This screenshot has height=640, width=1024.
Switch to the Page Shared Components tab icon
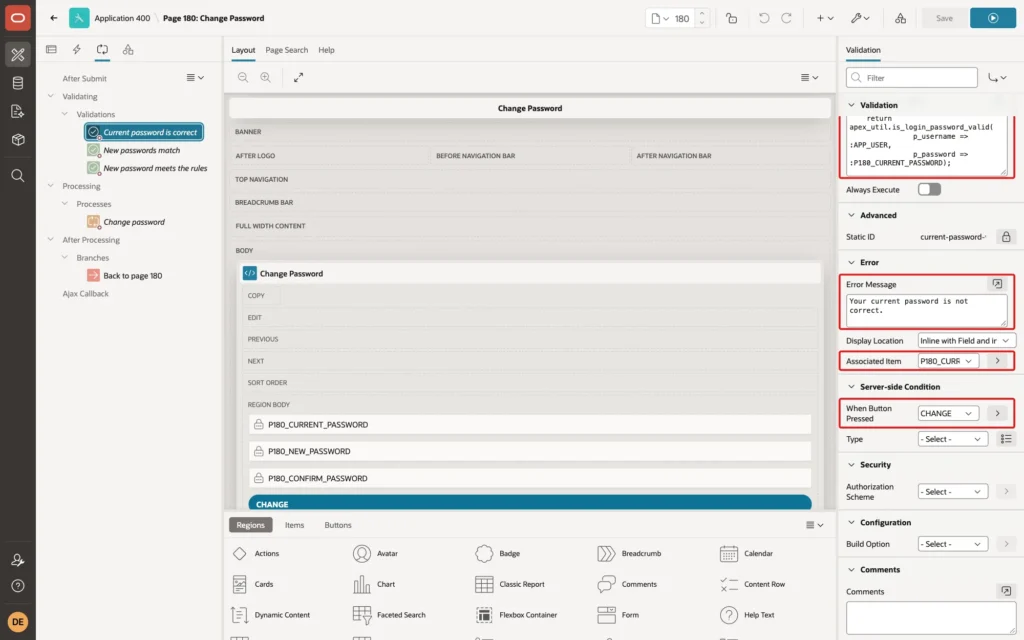128,50
